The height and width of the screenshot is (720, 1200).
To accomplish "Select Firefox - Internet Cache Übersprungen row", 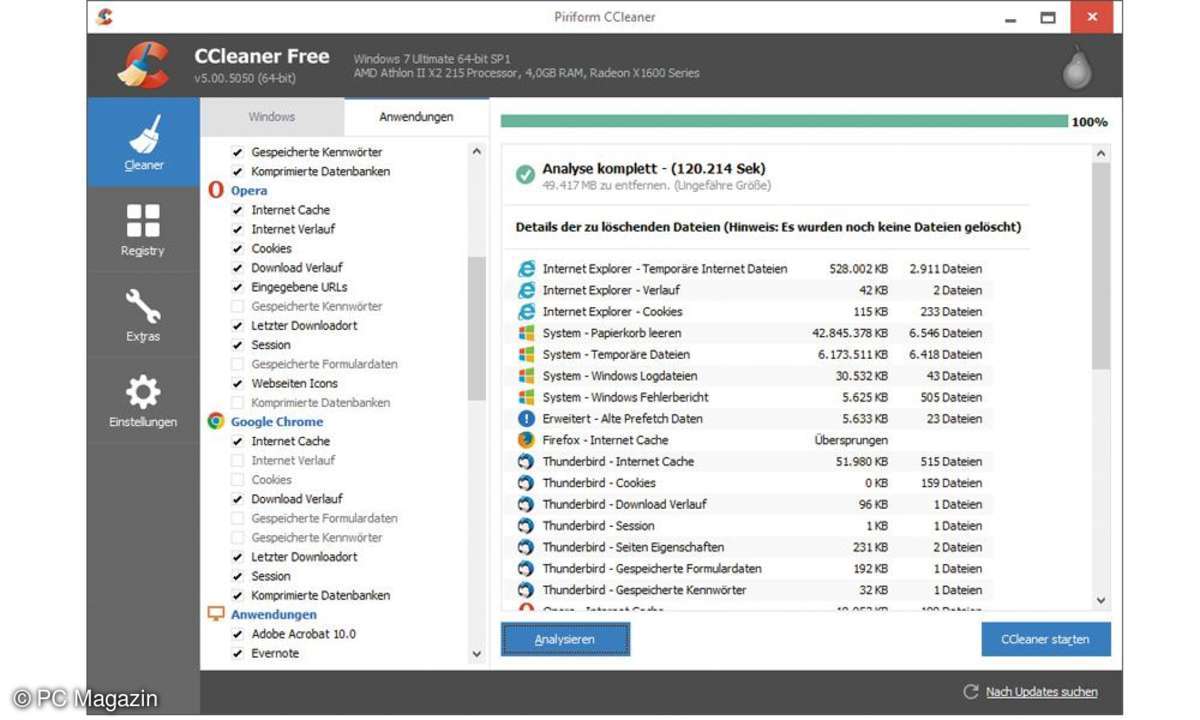I will click(754, 440).
